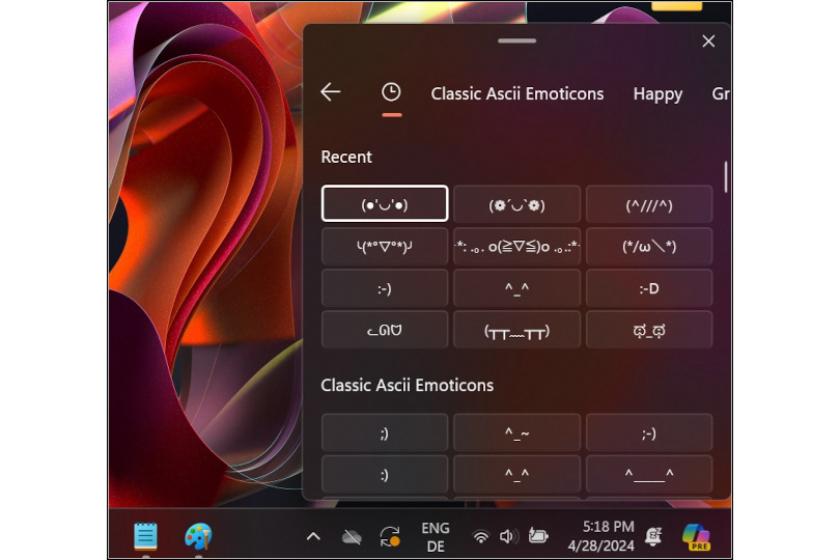The width and height of the screenshot is (840, 560).
Task: Launch Copilot preview from taskbar
Action: pos(696,536)
